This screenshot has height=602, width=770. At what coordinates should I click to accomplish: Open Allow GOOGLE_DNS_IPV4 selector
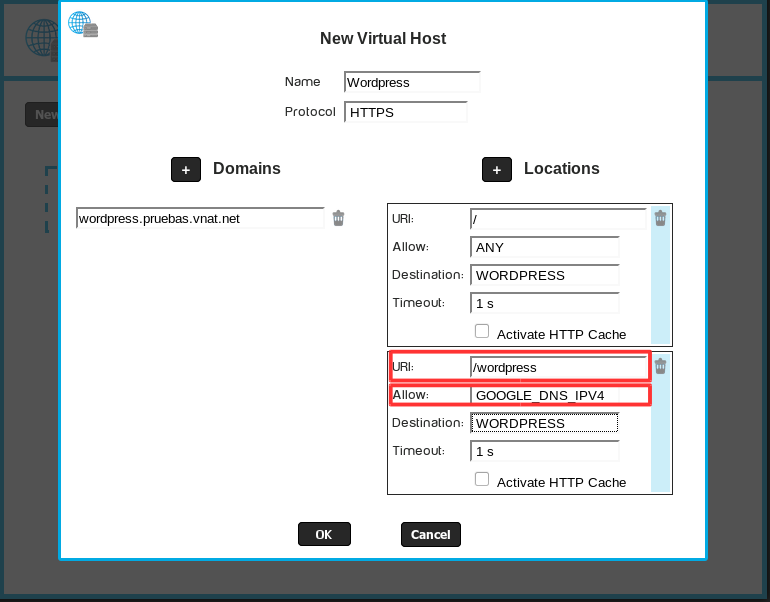click(545, 395)
